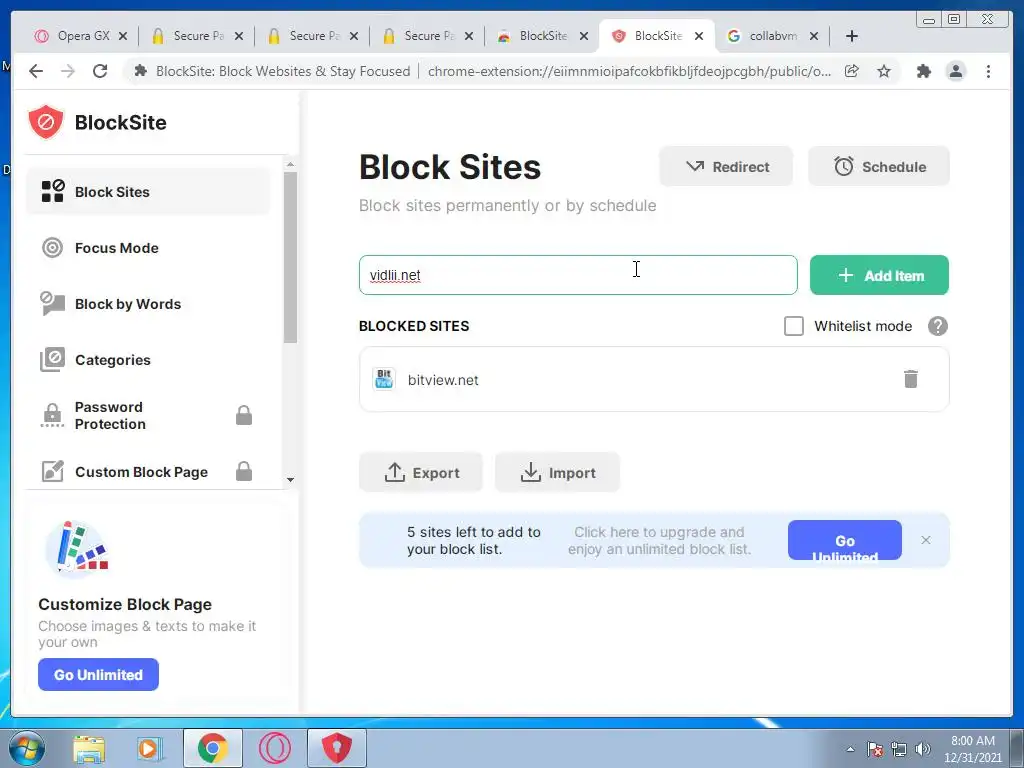Open Windows Explorer from taskbar
Viewport: 1024px width, 768px height.
[89, 748]
